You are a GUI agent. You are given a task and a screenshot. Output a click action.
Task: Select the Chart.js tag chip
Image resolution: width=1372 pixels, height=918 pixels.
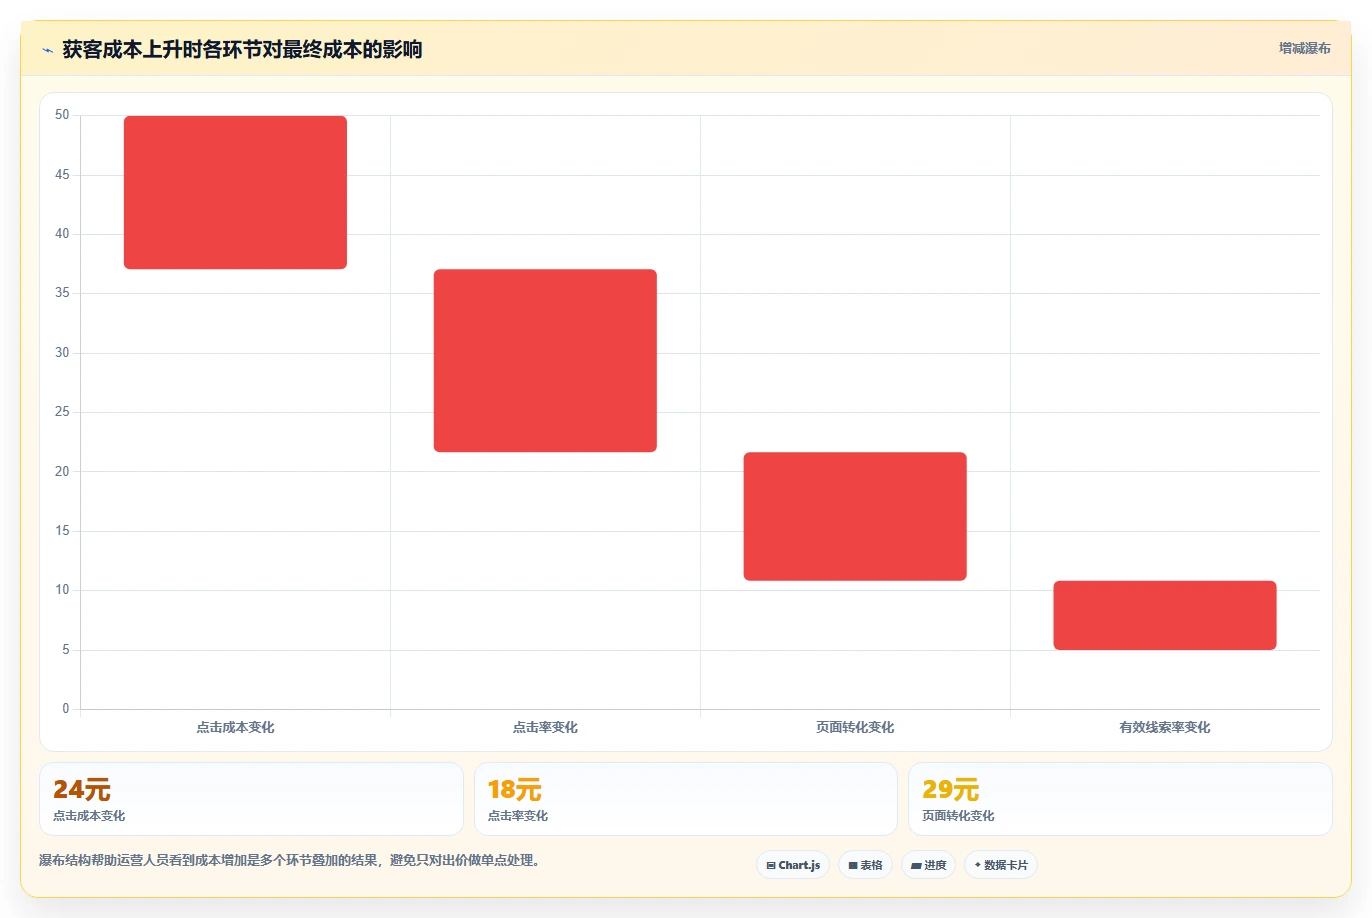(x=793, y=865)
